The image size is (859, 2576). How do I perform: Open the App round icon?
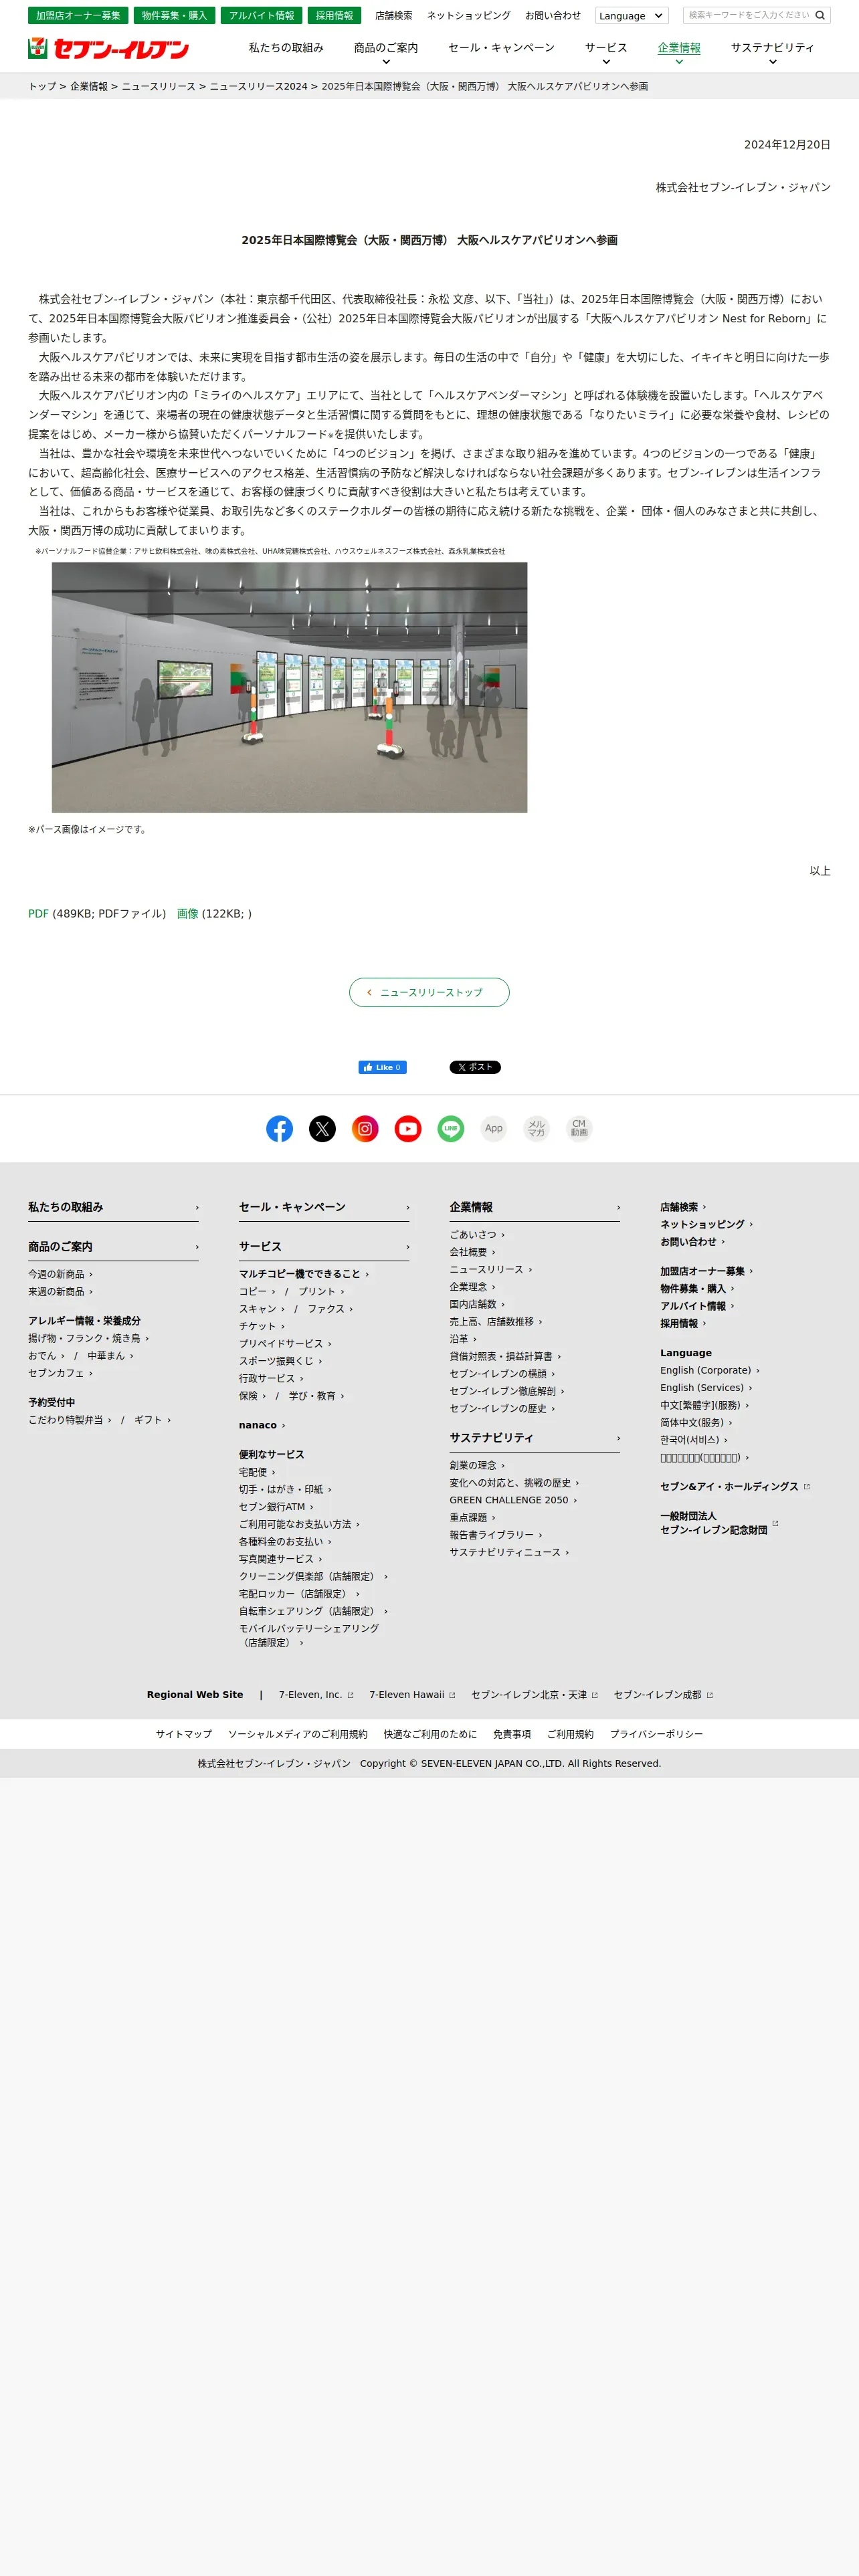click(494, 1128)
